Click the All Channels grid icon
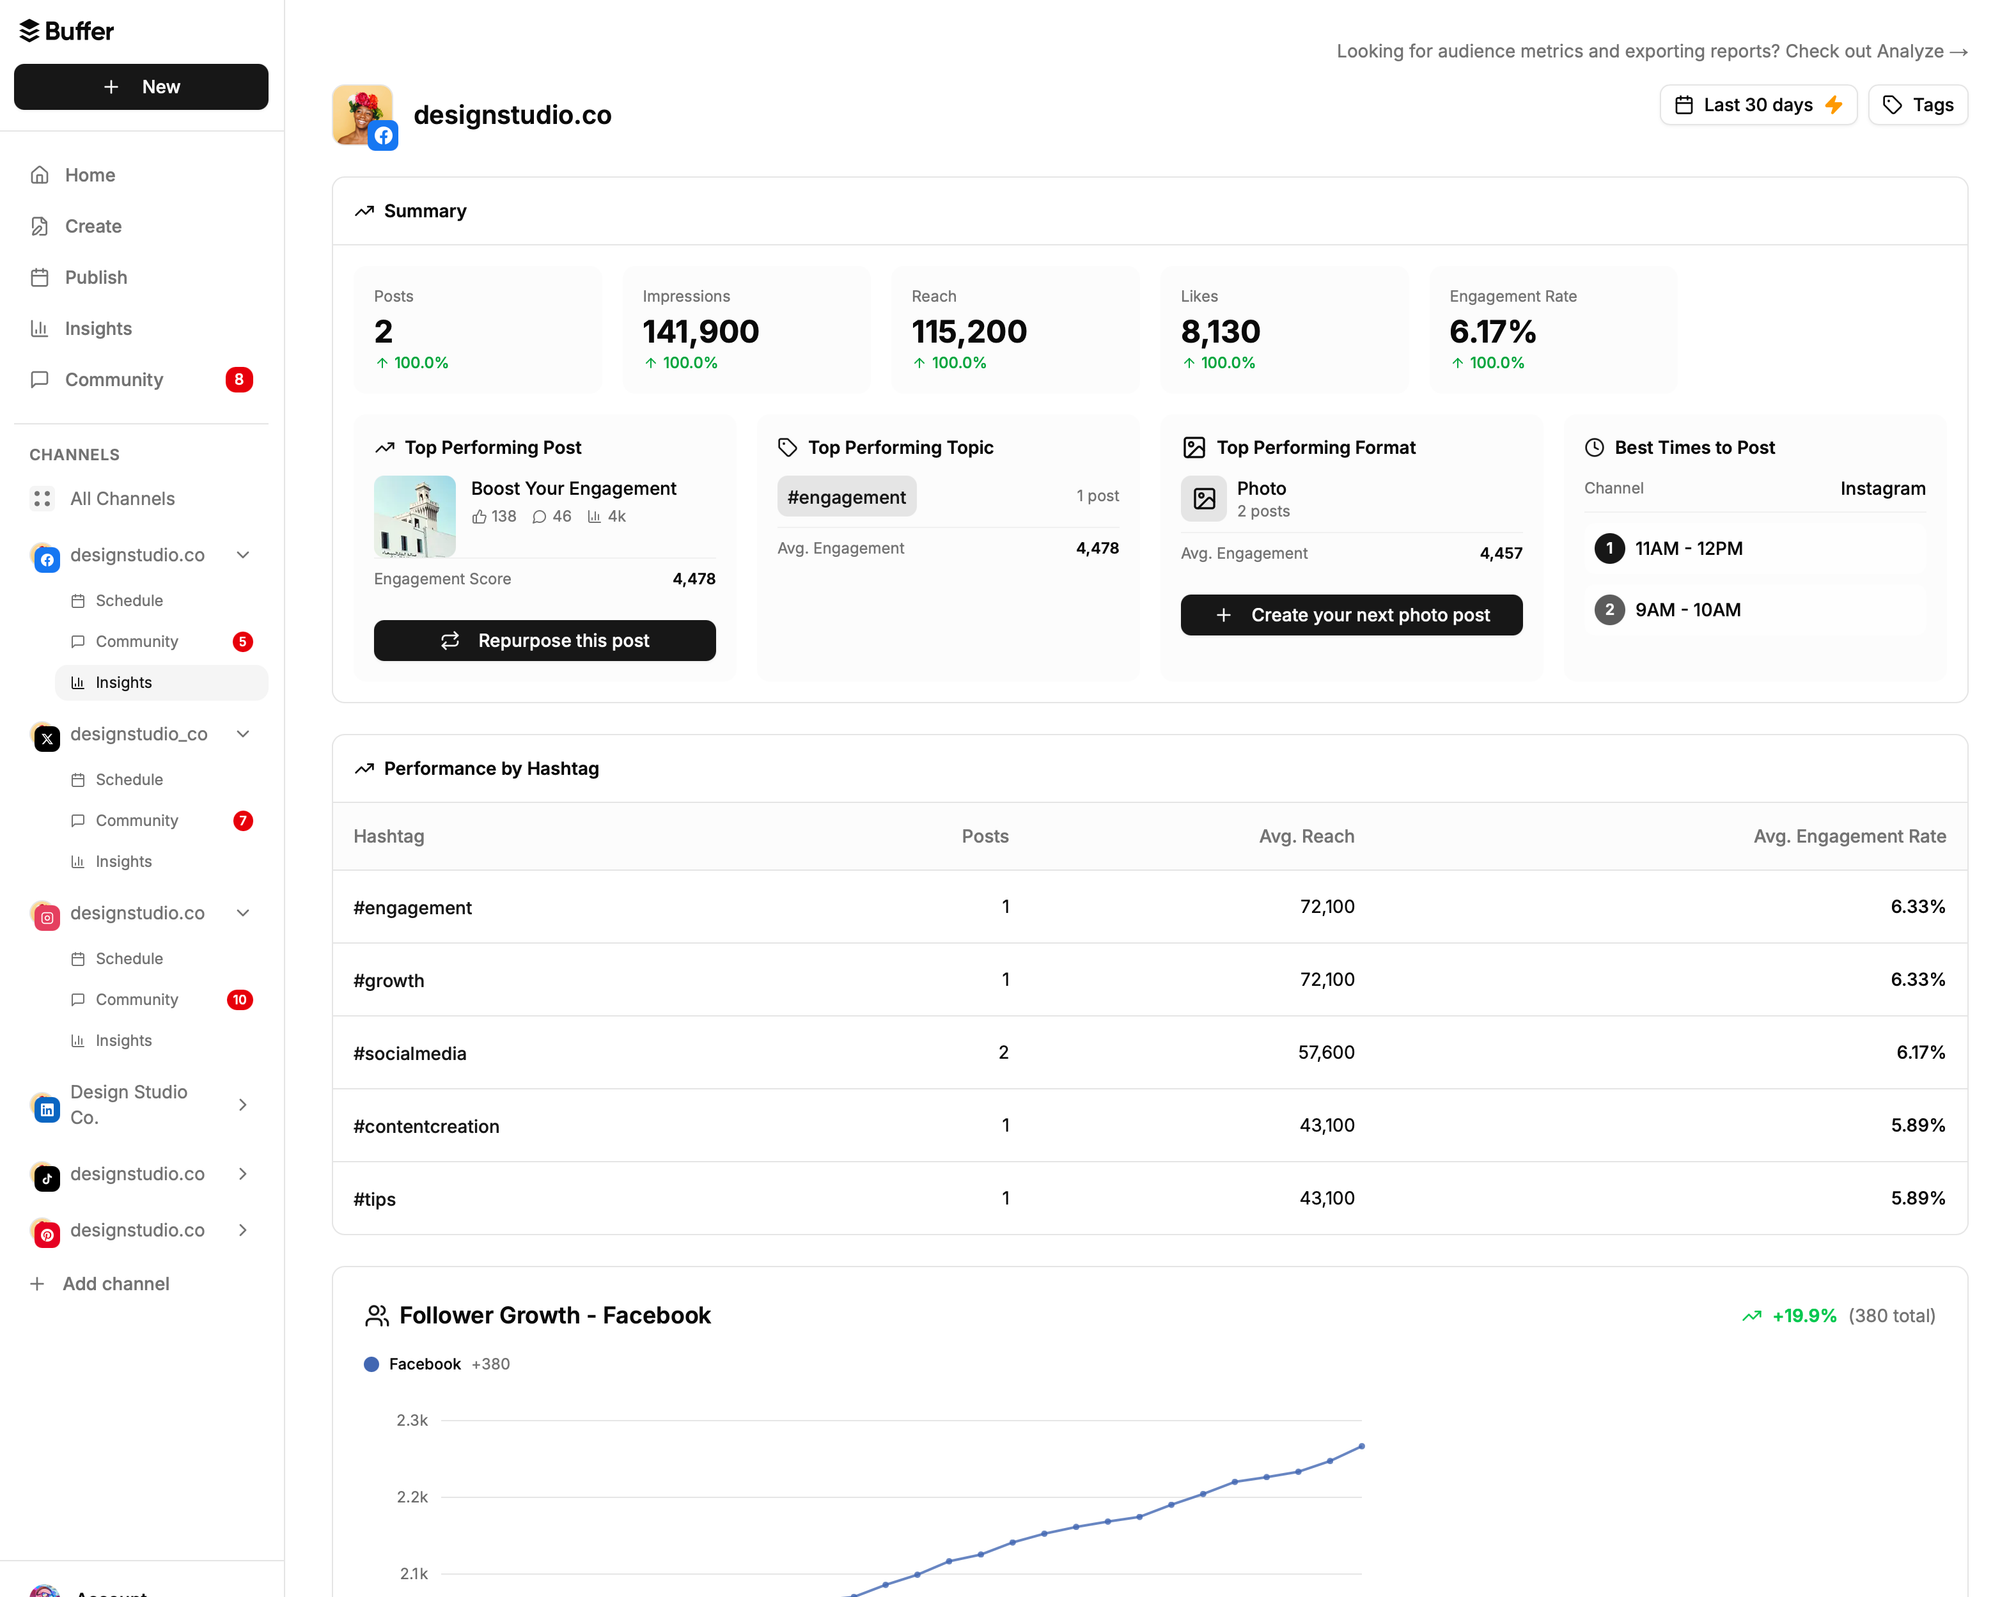The image size is (2000, 1597). 42,498
